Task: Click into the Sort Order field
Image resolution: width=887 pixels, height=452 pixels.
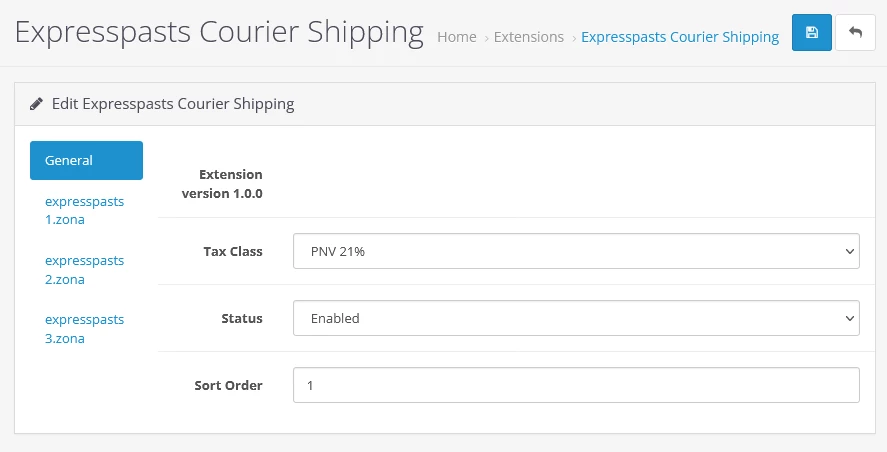Action: [x=576, y=385]
